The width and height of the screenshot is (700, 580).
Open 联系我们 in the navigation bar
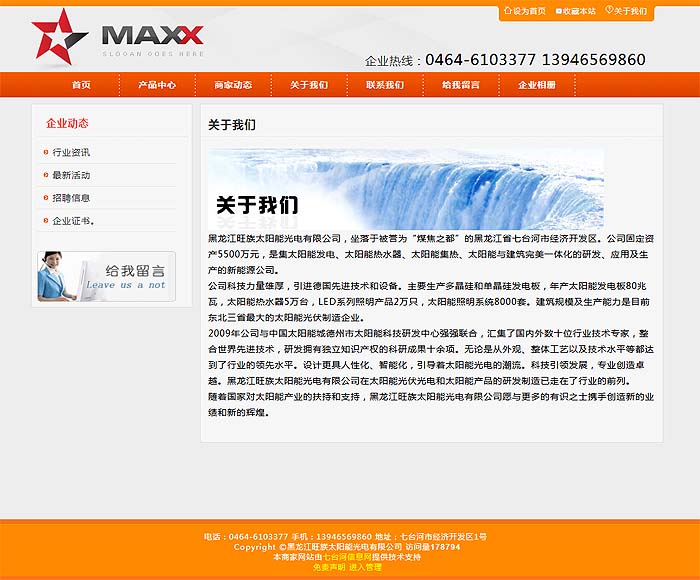coord(385,85)
